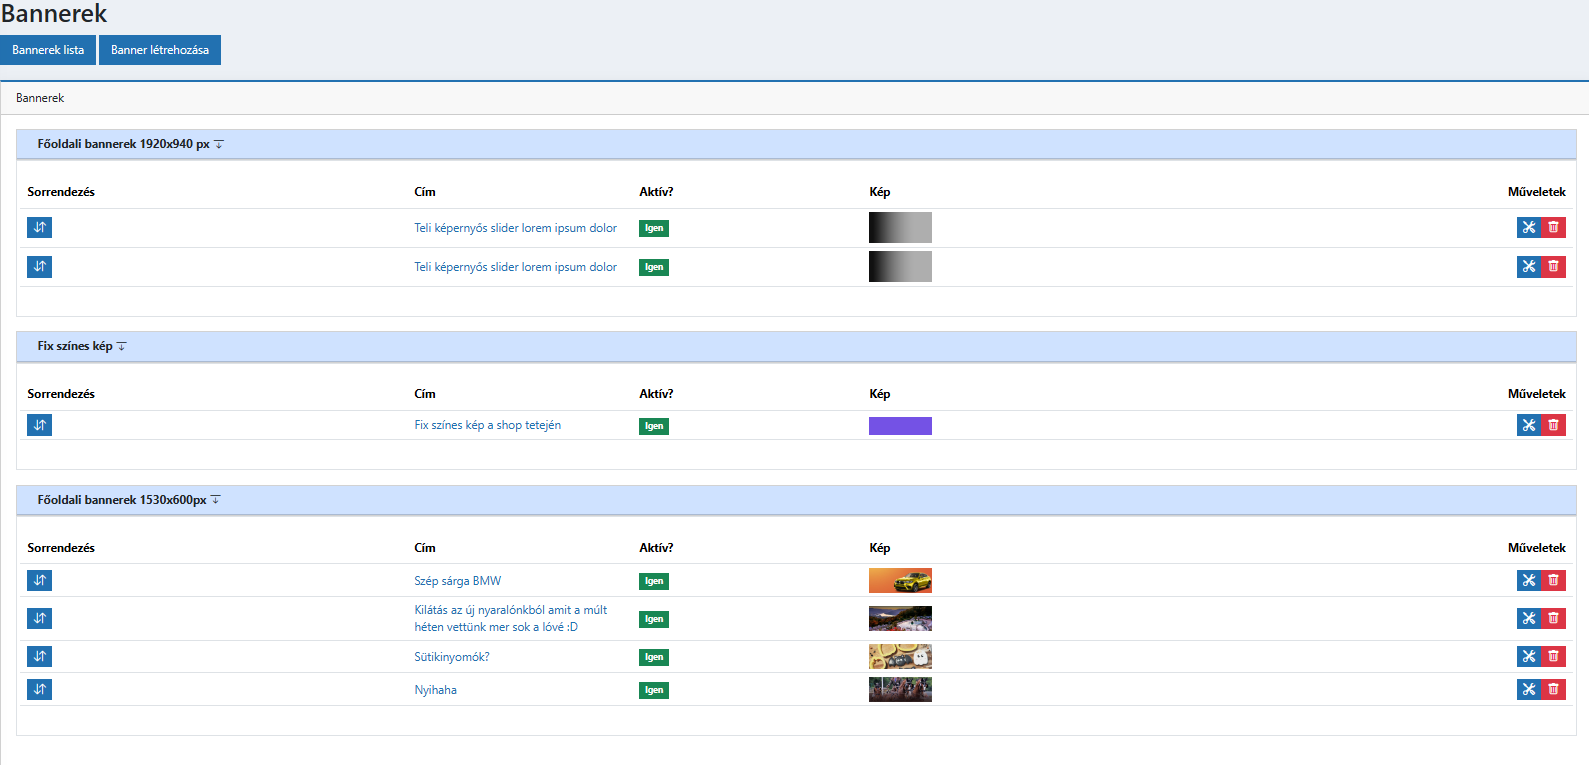The height and width of the screenshot is (765, 1589).
Task: Click delete icon for Fix színes kép row
Action: [1553, 425]
